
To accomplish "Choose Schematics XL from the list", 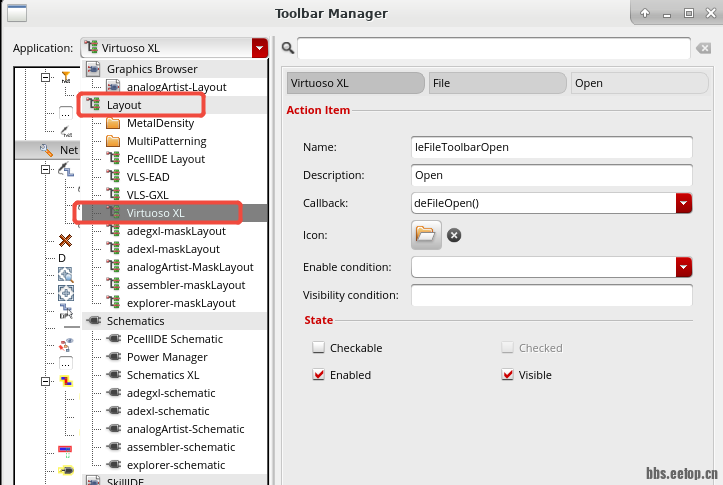I will (163, 375).
